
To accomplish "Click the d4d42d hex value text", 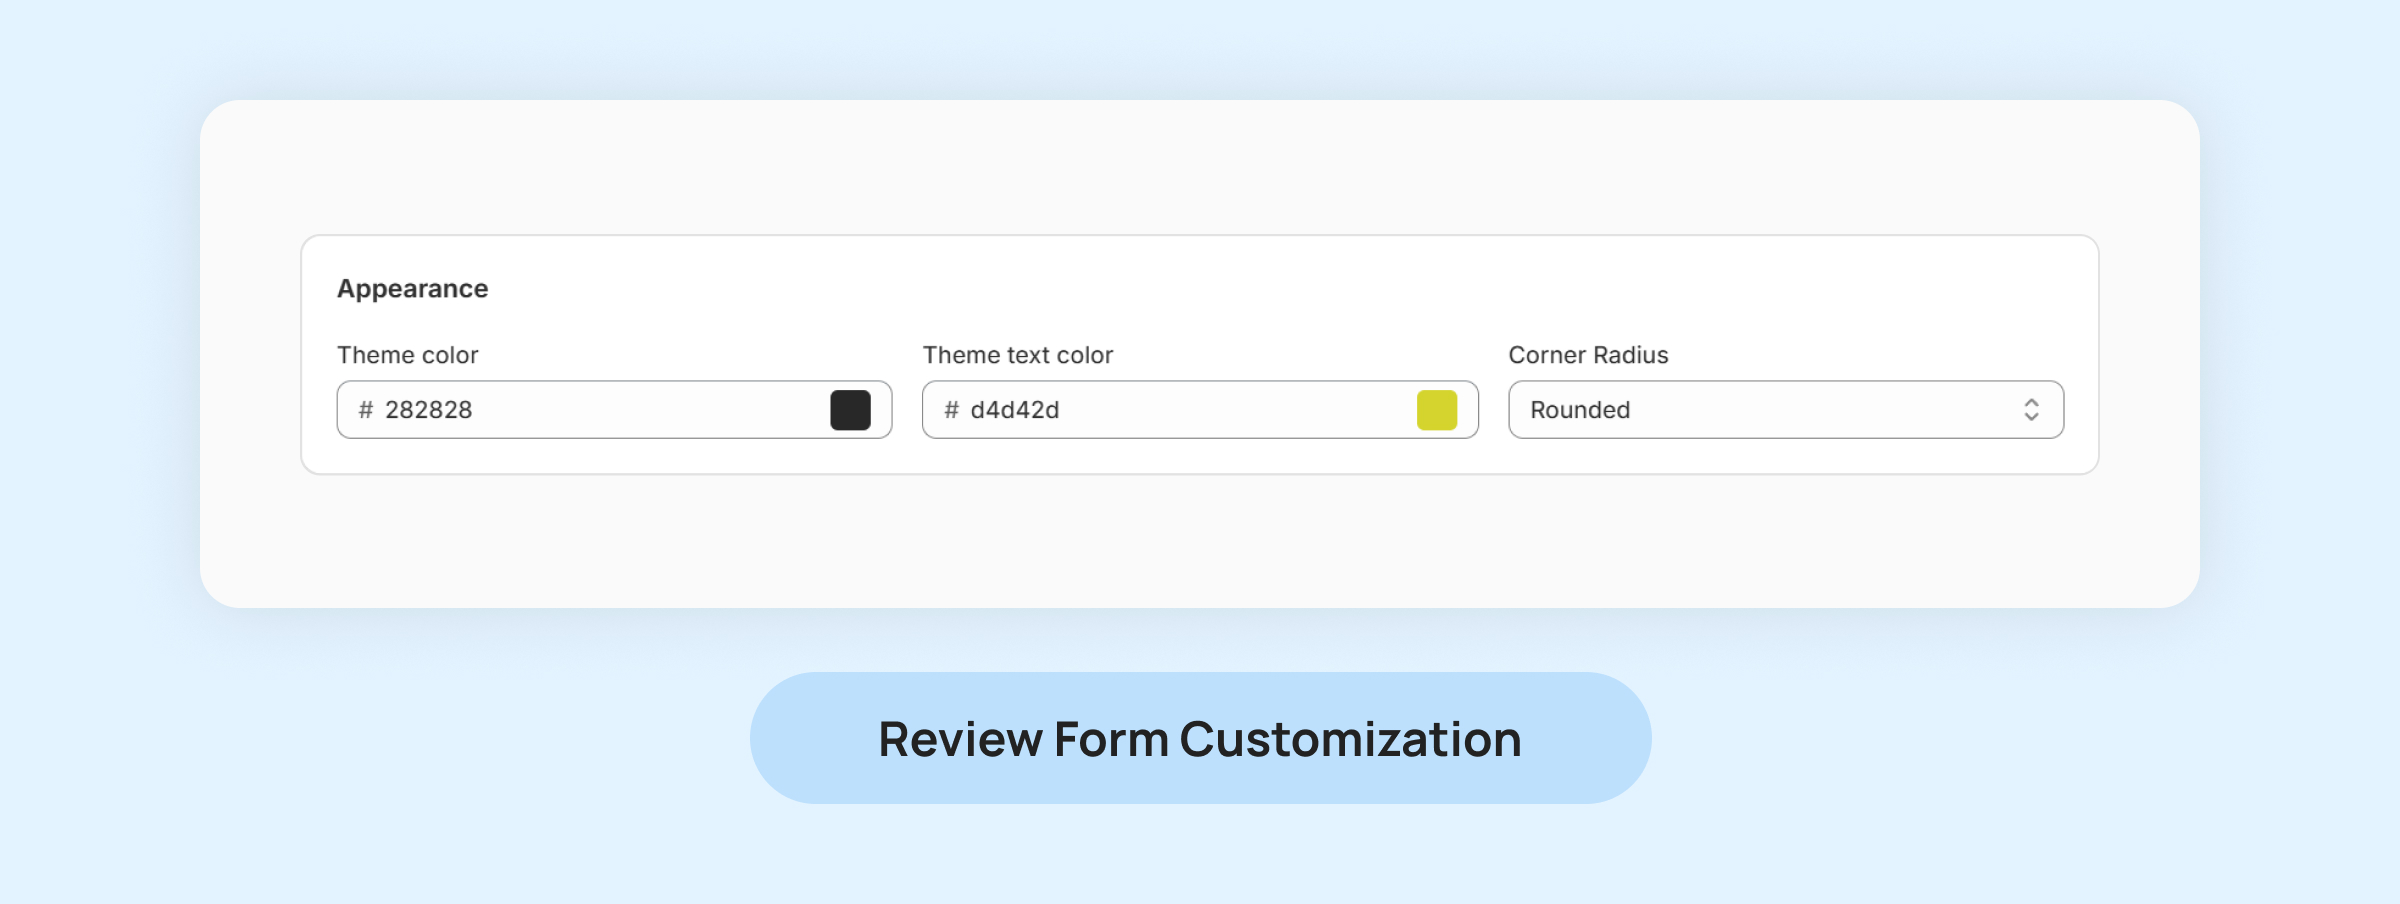I will (1014, 410).
